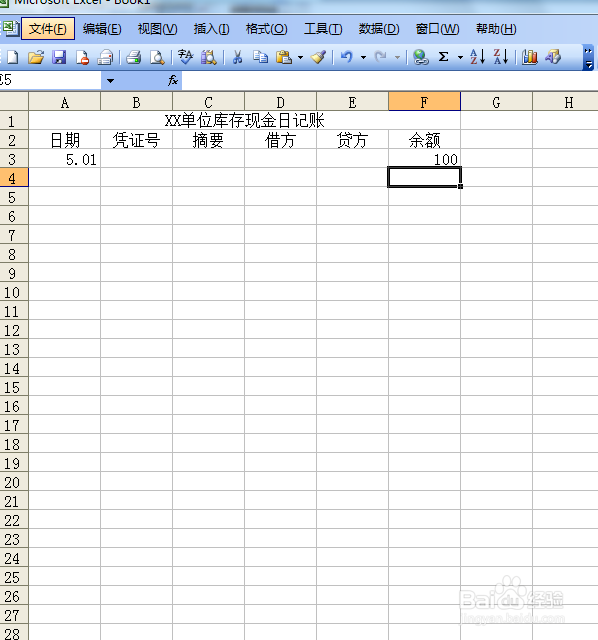The width and height of the screenshot is (598, 640).
Task: Open the 工具(T) menu
Action: (x=323, y=29)
